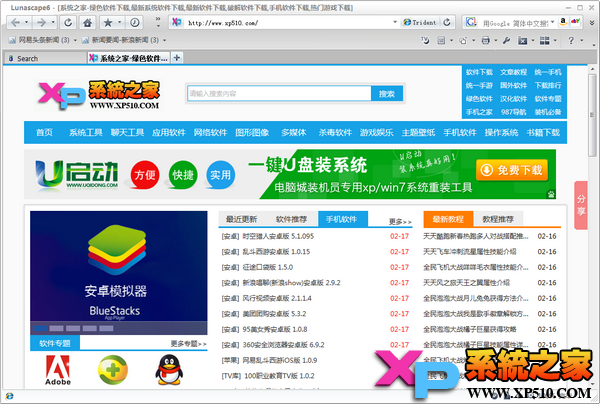Switch to 系统之家-绿色软件 tab

129,58
